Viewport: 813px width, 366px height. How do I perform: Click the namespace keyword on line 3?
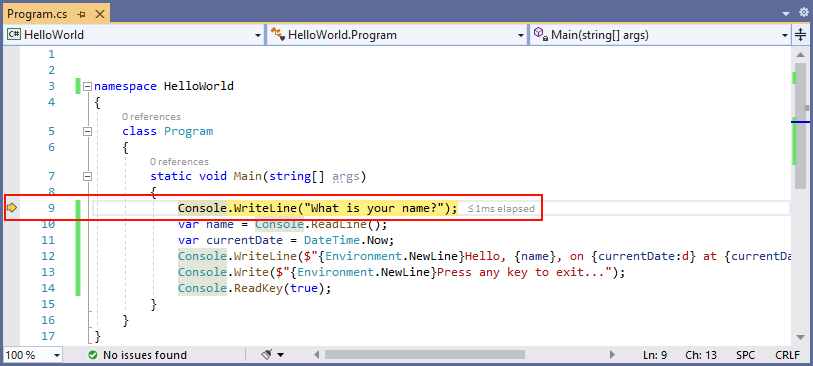pyautogui.click(x=125, y=86)
